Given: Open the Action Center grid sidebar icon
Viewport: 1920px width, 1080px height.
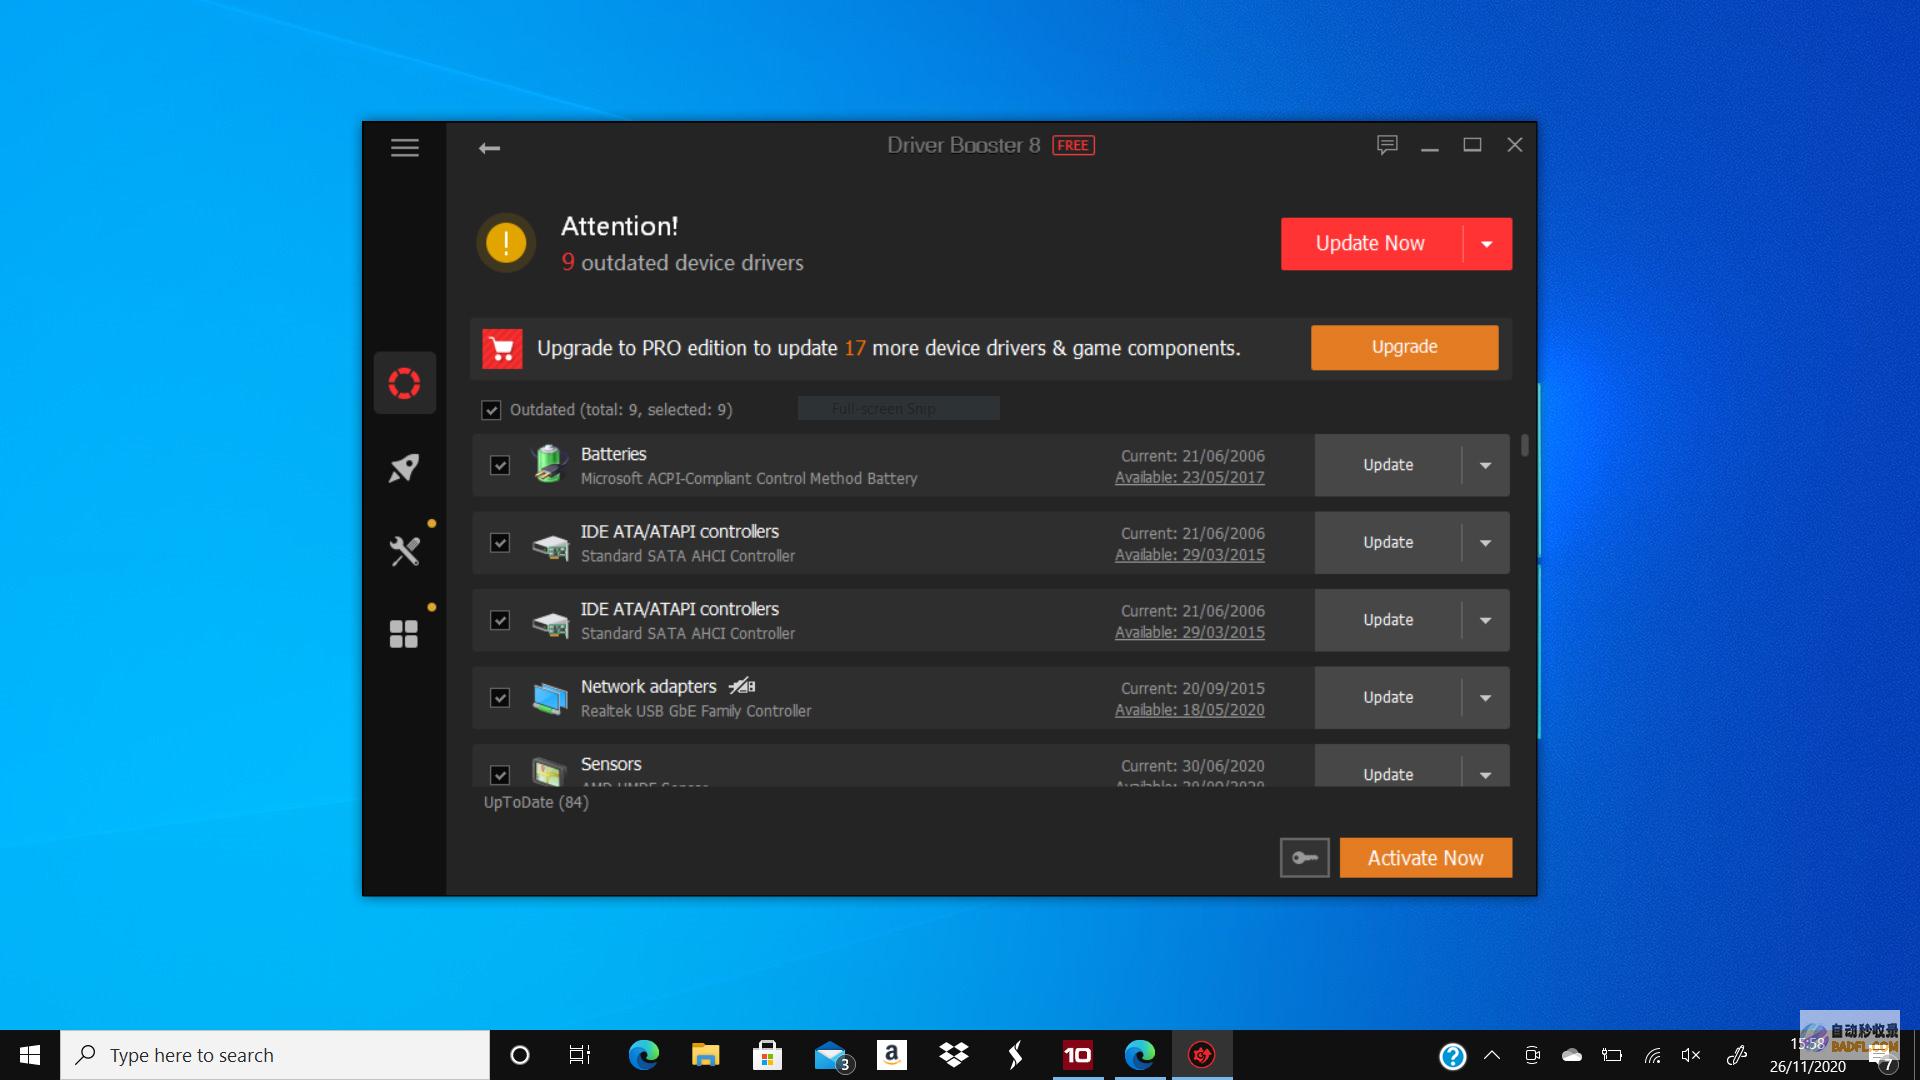Looking at the screenshot, I should [x=404, y=634].
